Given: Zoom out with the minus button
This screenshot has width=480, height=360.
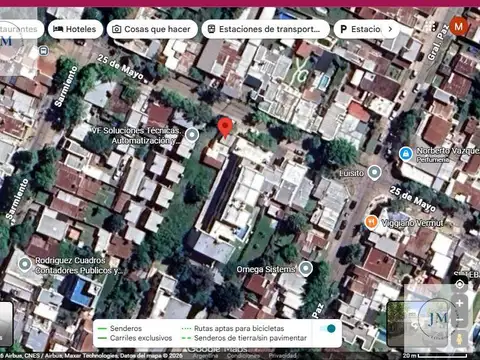Looking at the screenshot, I should 460,320.
